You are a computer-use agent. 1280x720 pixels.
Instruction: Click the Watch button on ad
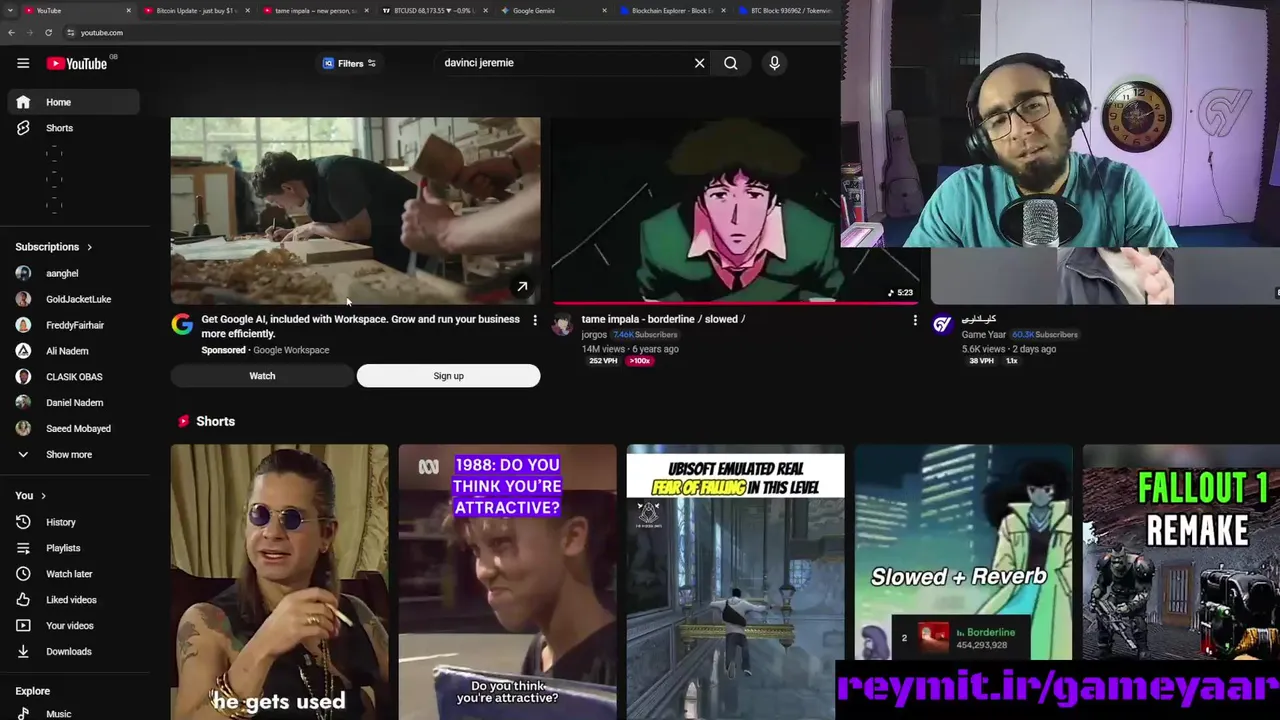[x=262, y=376]
